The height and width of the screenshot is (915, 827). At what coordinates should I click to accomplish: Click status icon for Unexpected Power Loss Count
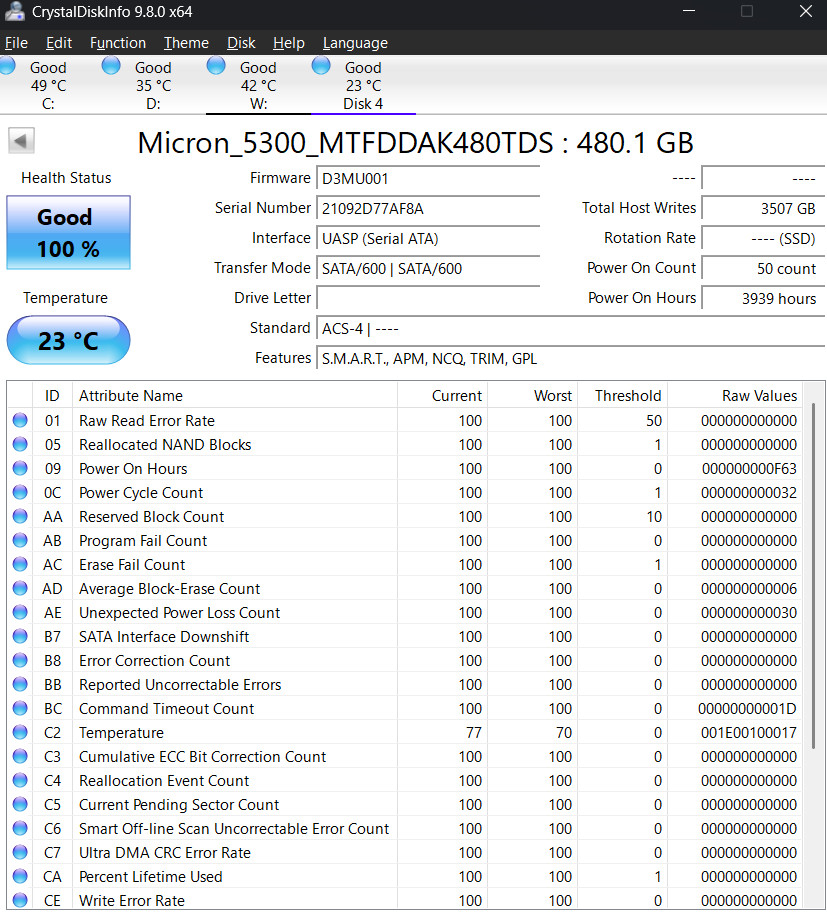[20, 612]
